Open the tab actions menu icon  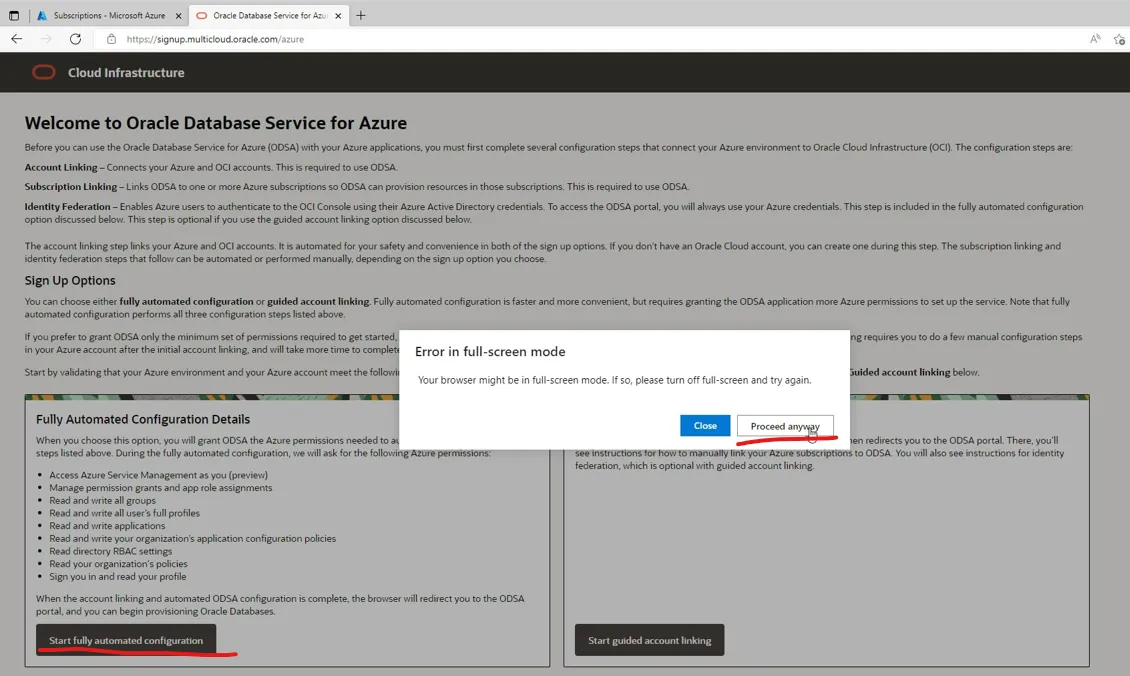pos(14,15)
